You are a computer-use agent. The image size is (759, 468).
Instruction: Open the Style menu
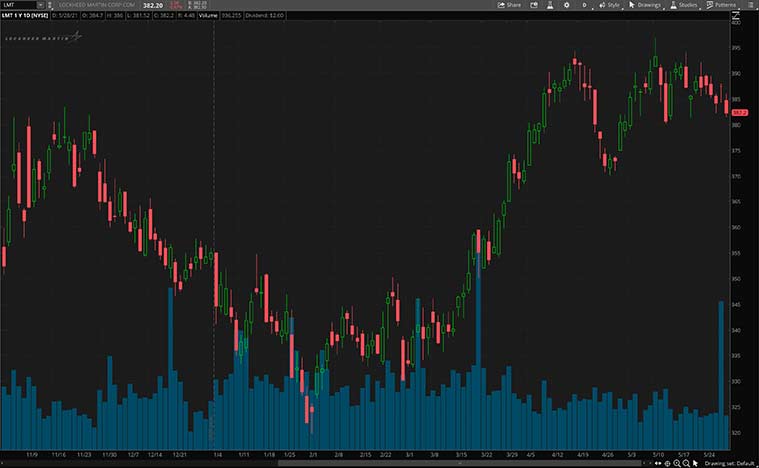(x=610, y=5)
